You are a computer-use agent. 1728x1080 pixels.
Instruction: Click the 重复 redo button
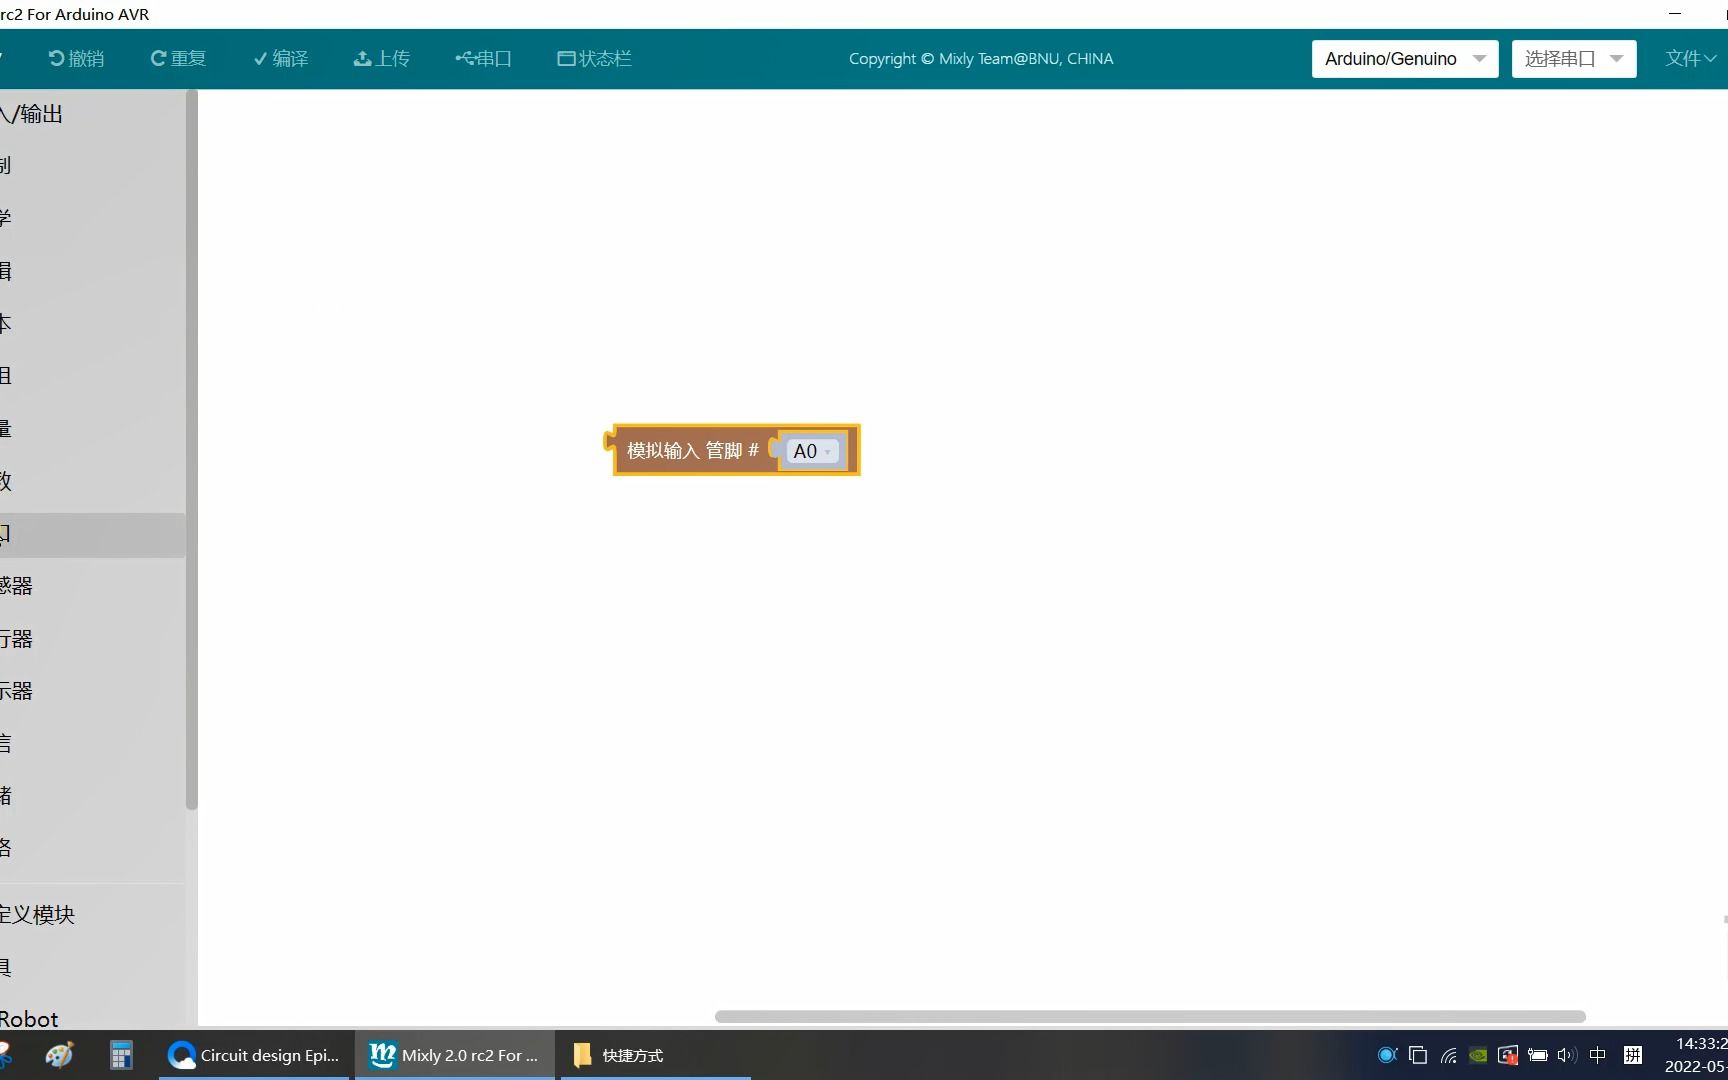click(x=178, y=59)
